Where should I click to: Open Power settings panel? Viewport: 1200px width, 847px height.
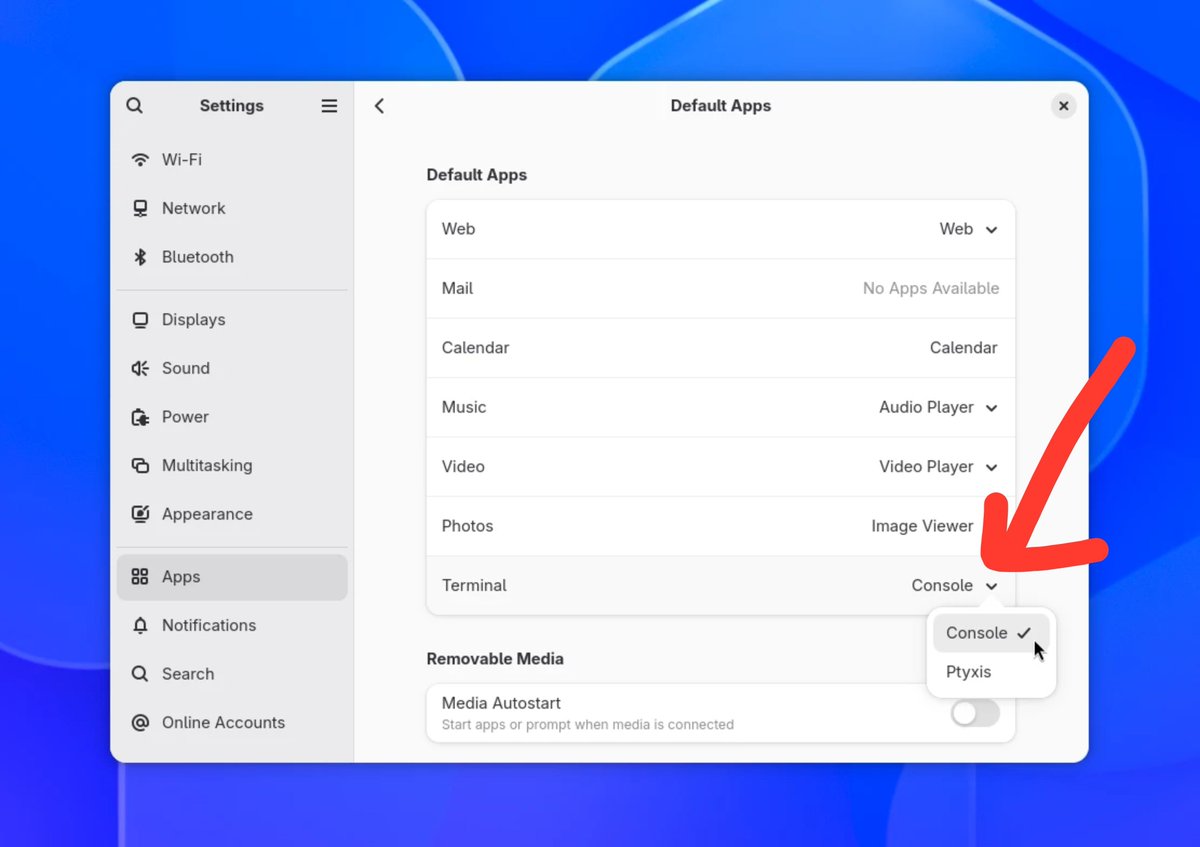click(232, 417)
